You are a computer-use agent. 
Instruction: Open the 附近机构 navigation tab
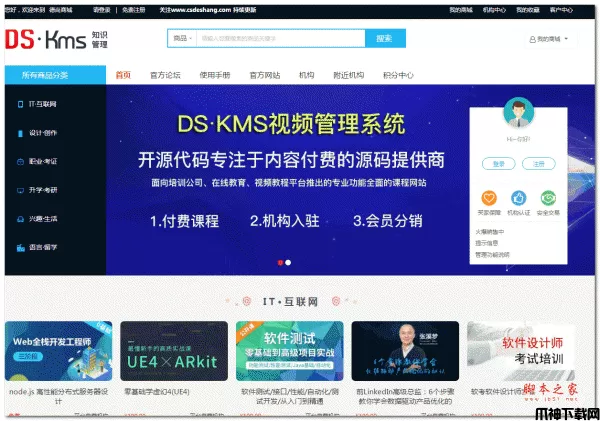349,75
